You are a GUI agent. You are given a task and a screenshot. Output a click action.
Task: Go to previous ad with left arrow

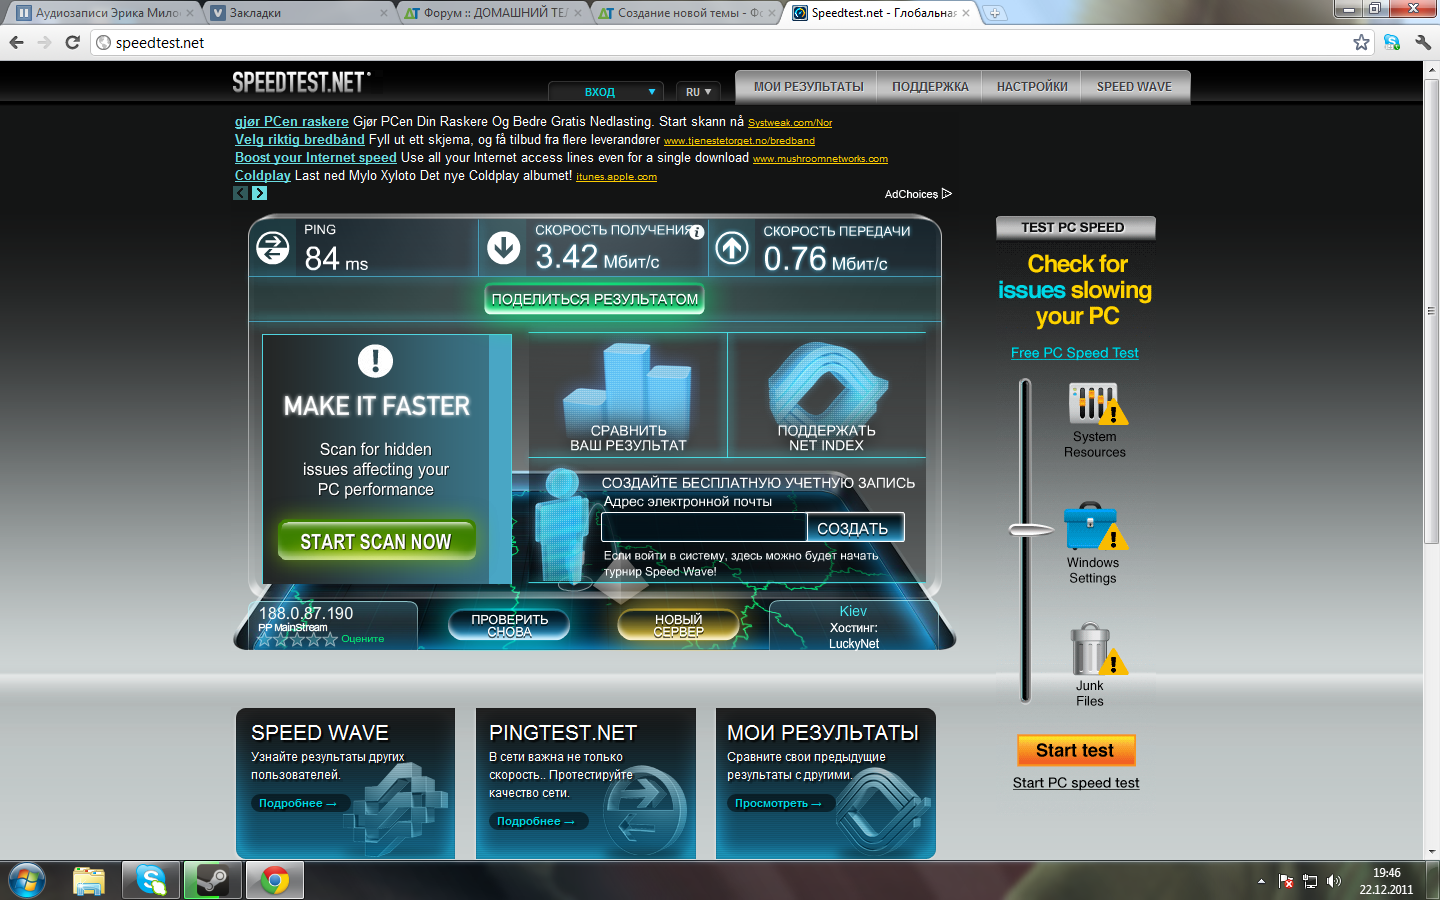coord(241,193)
